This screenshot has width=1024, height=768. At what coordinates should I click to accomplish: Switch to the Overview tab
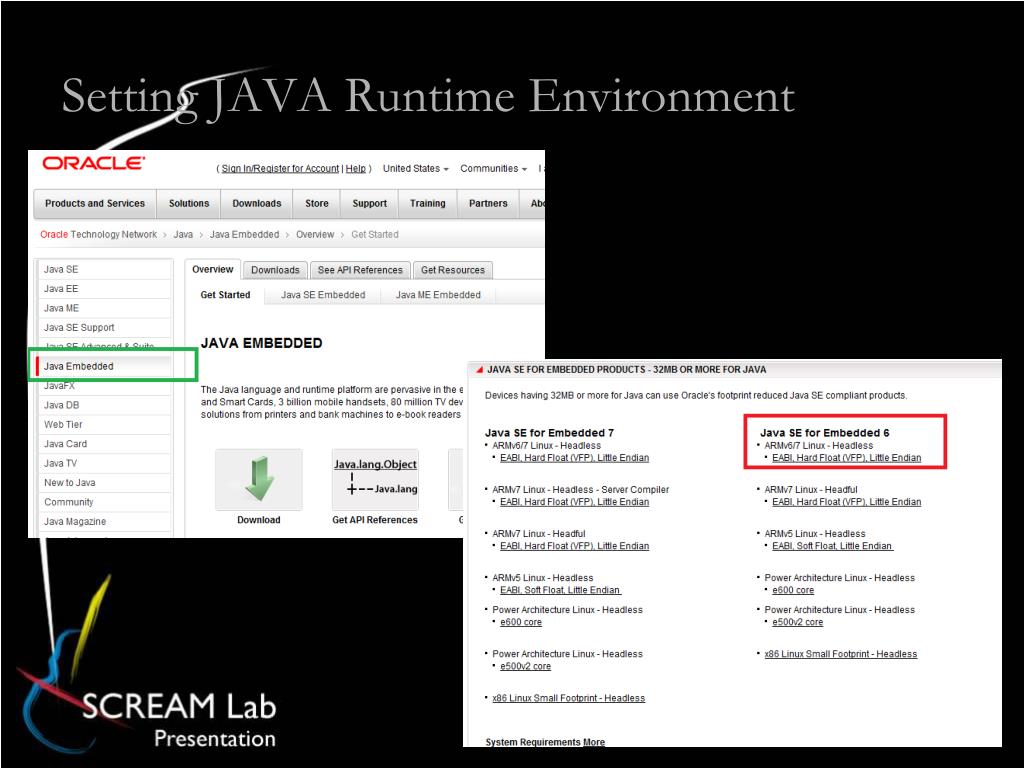(x=213, y=270)
